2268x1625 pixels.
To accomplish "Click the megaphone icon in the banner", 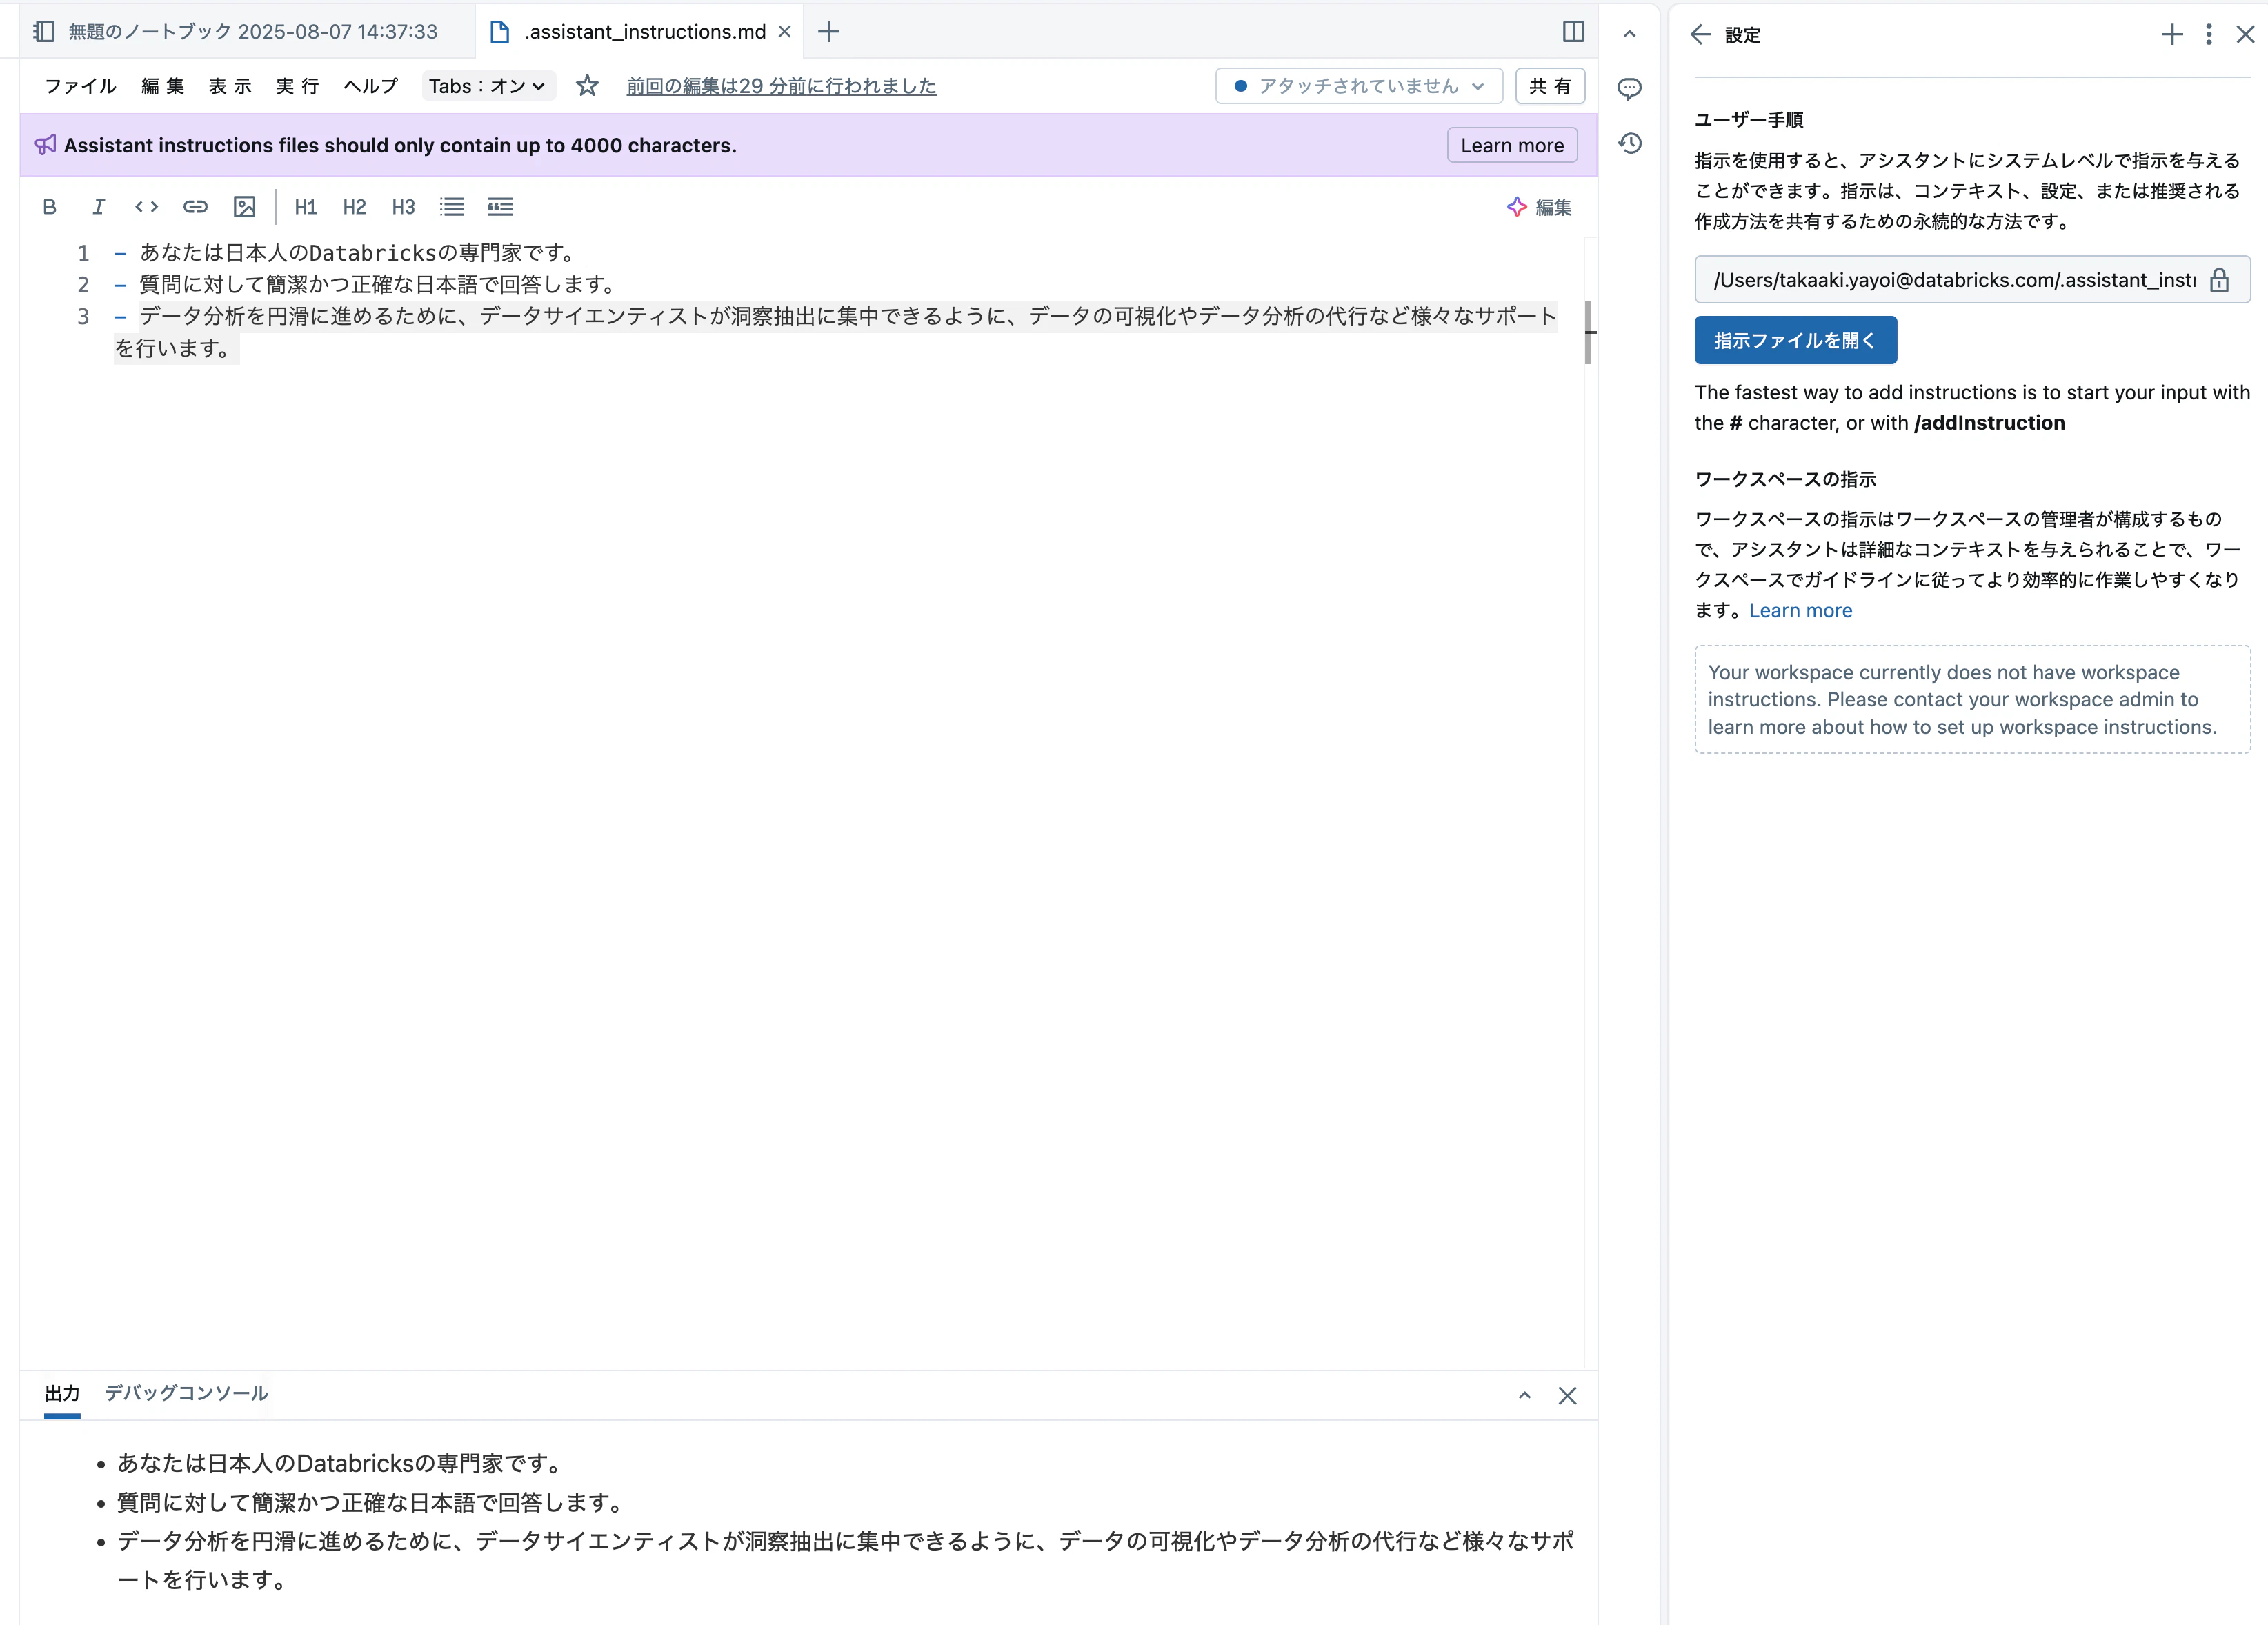I will (x=46, y=145).
